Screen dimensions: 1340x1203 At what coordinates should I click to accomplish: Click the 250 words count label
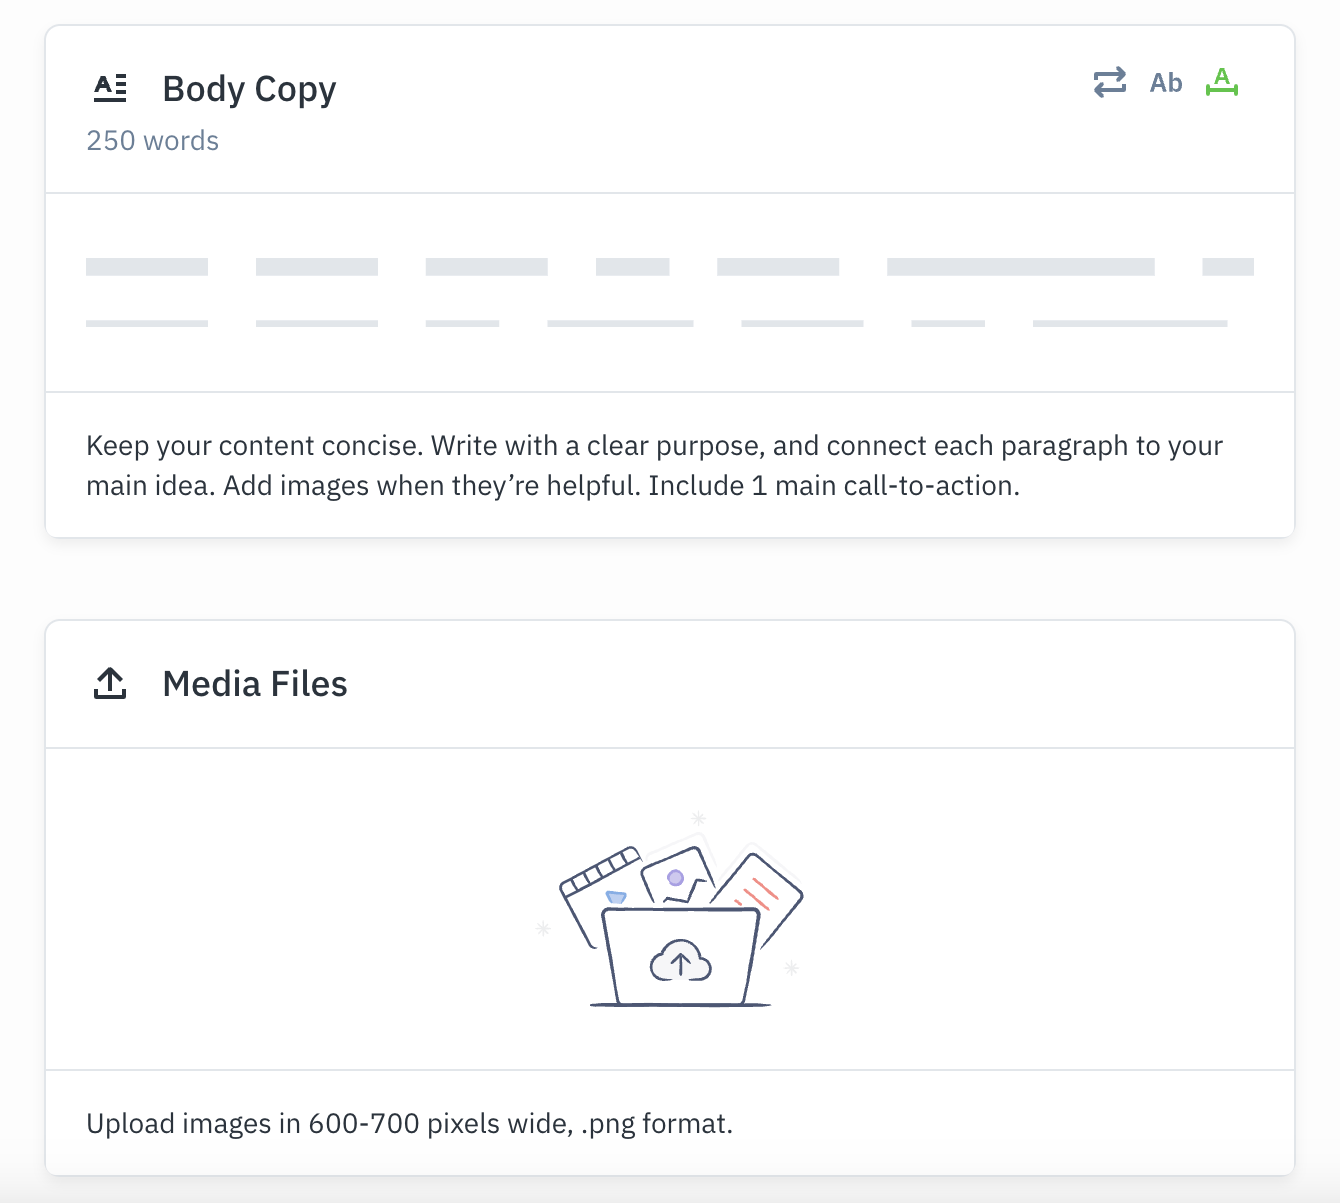tap(152, 141)
